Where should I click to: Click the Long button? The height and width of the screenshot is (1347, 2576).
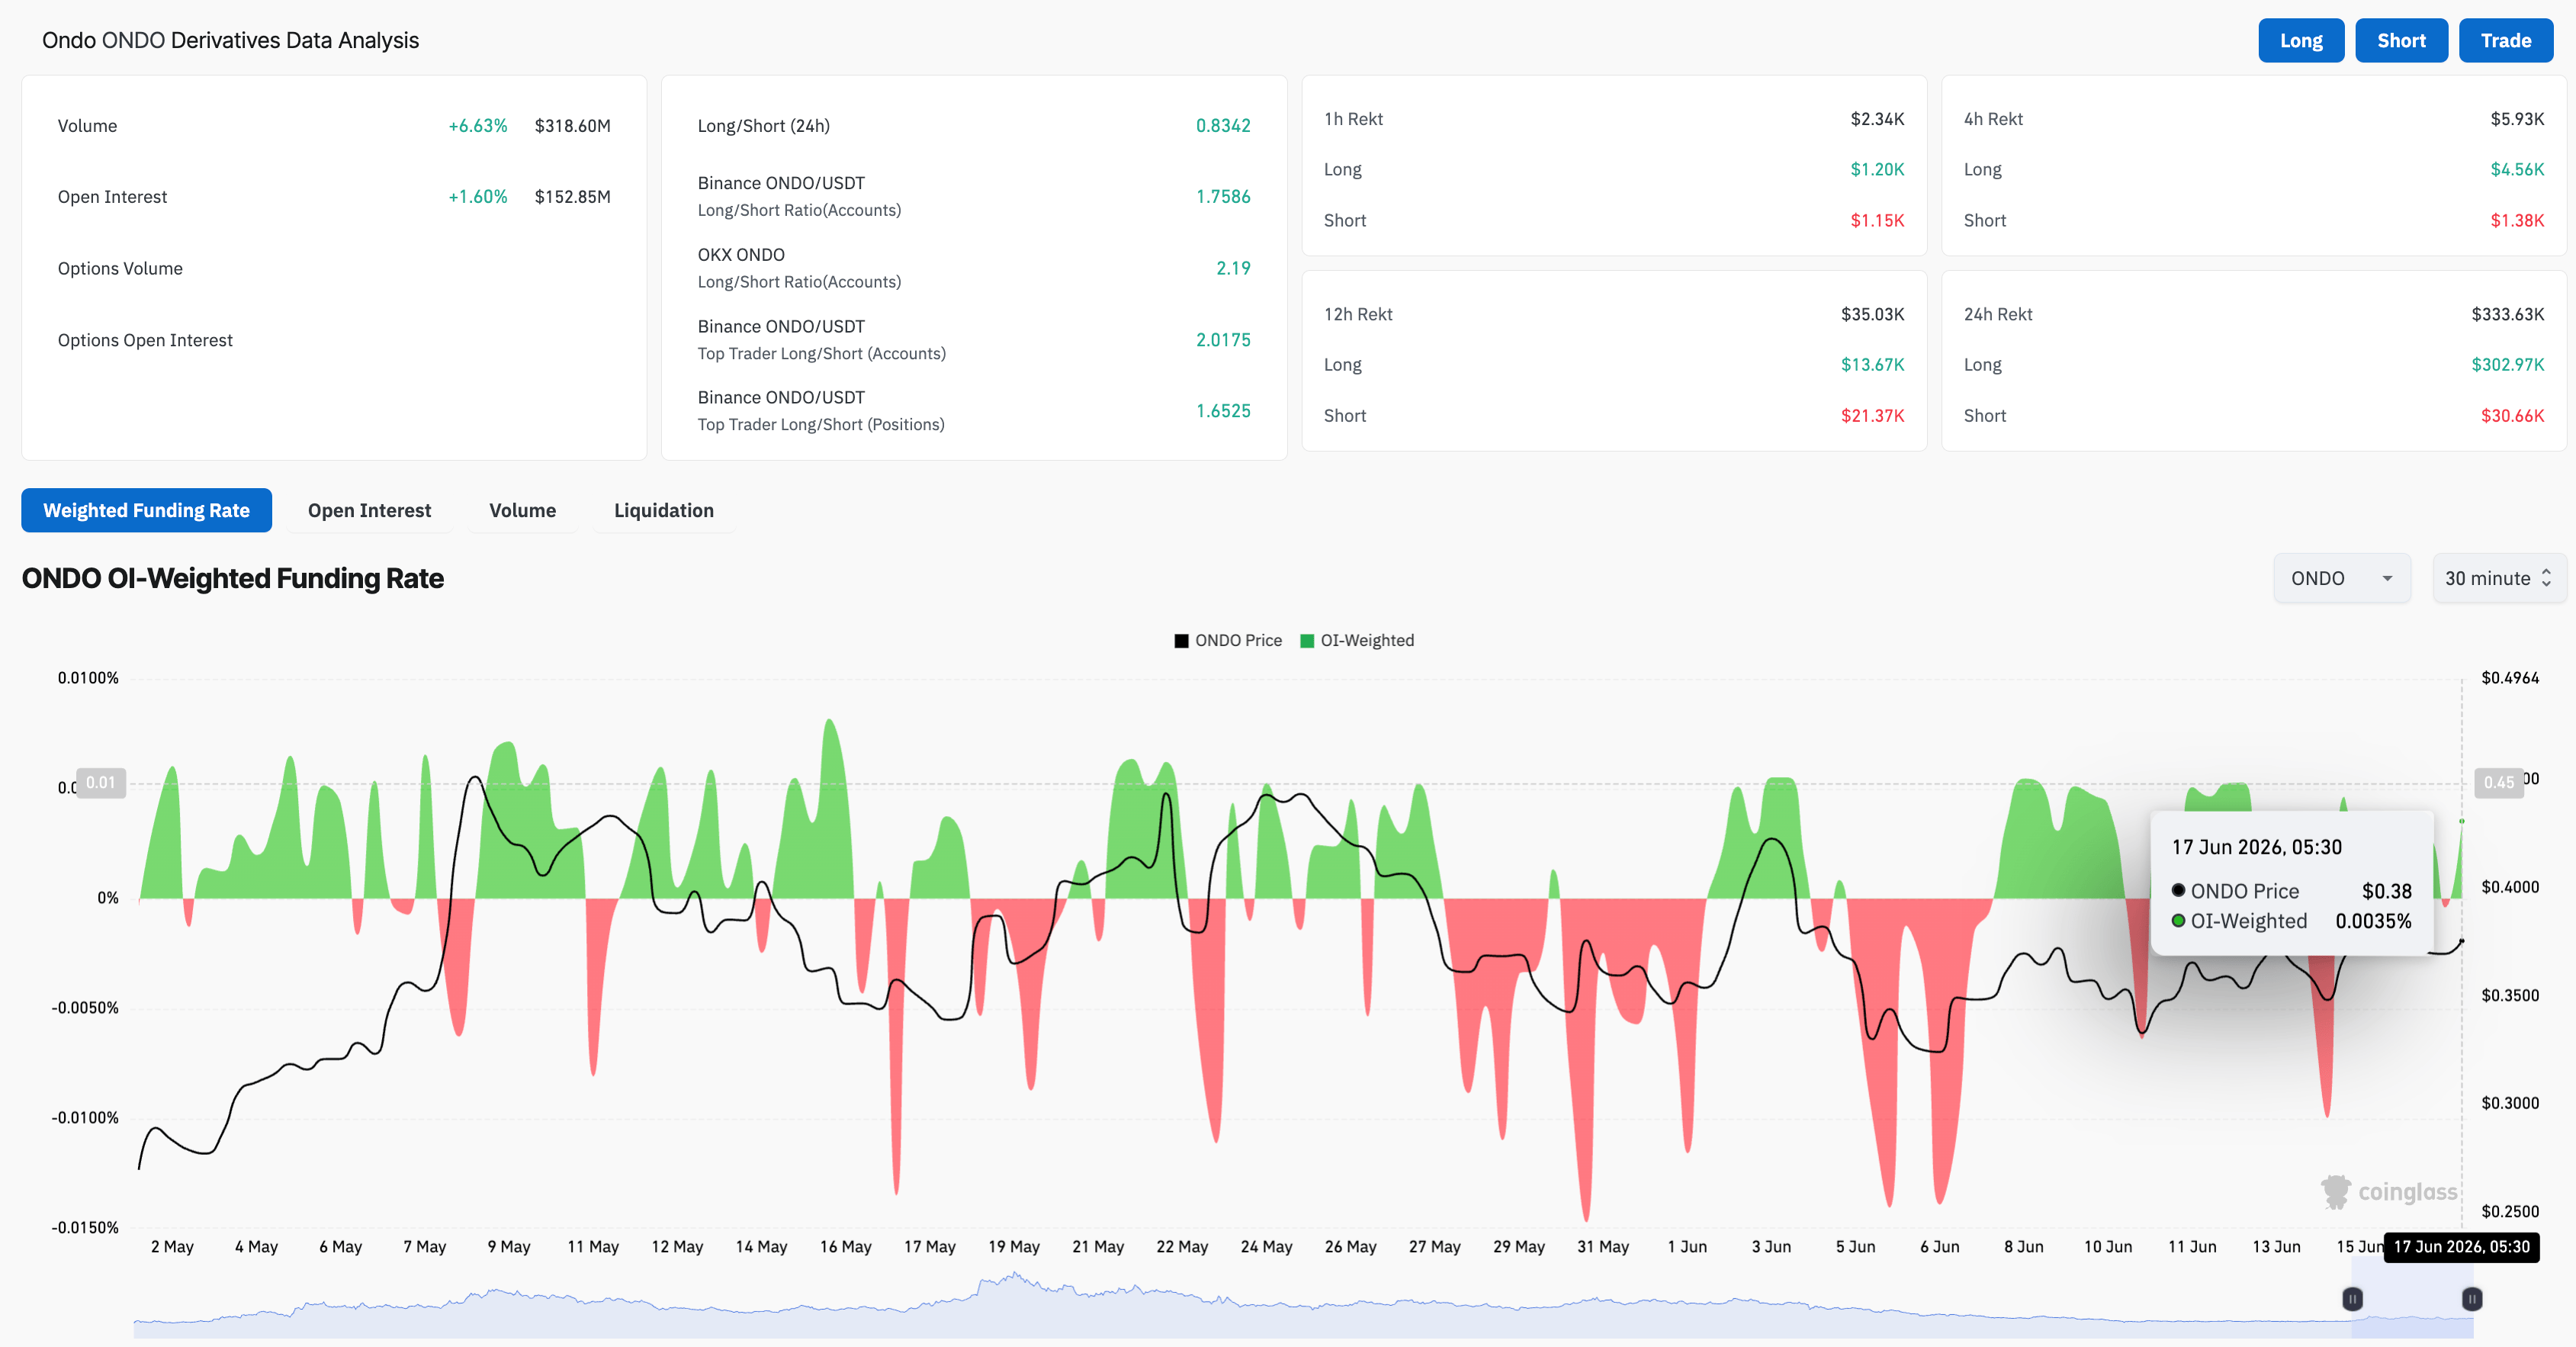point(2301,41)
